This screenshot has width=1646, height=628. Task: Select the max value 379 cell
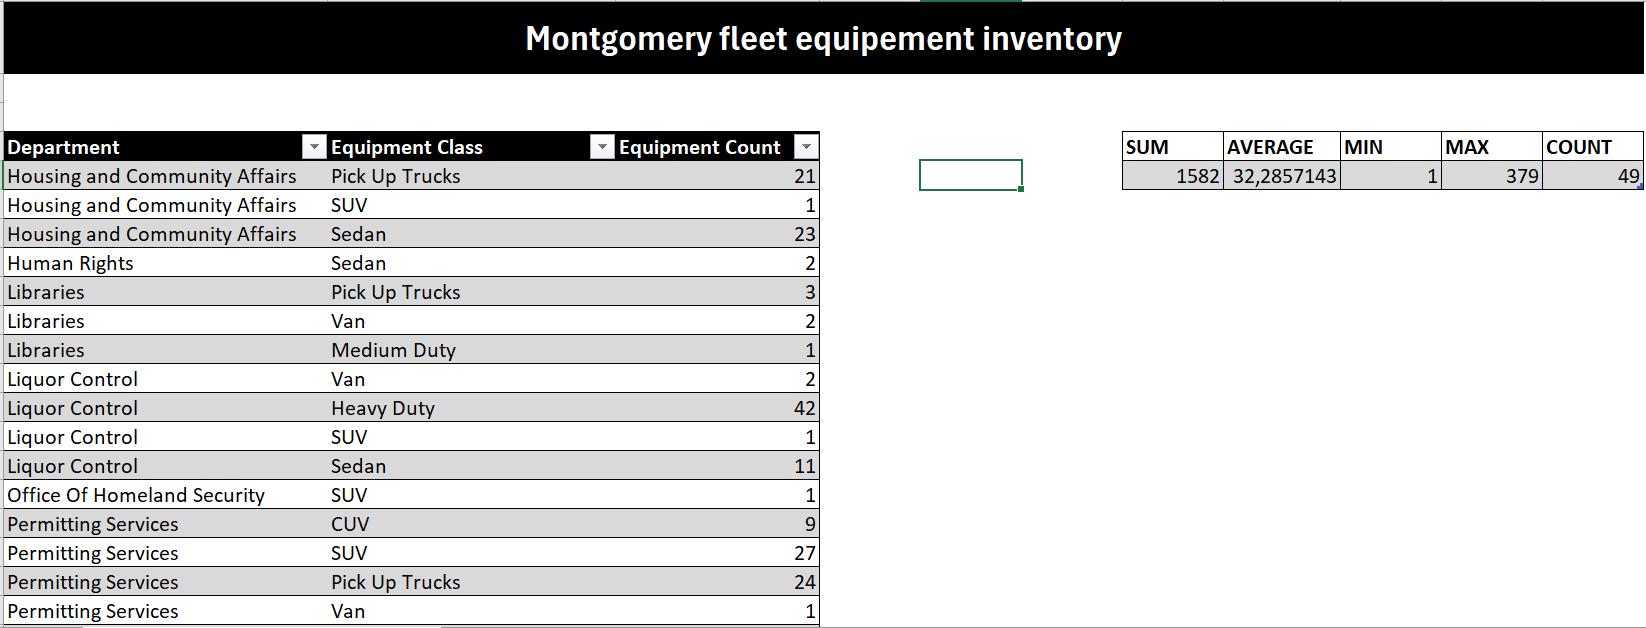click(x=1492, y=176)
